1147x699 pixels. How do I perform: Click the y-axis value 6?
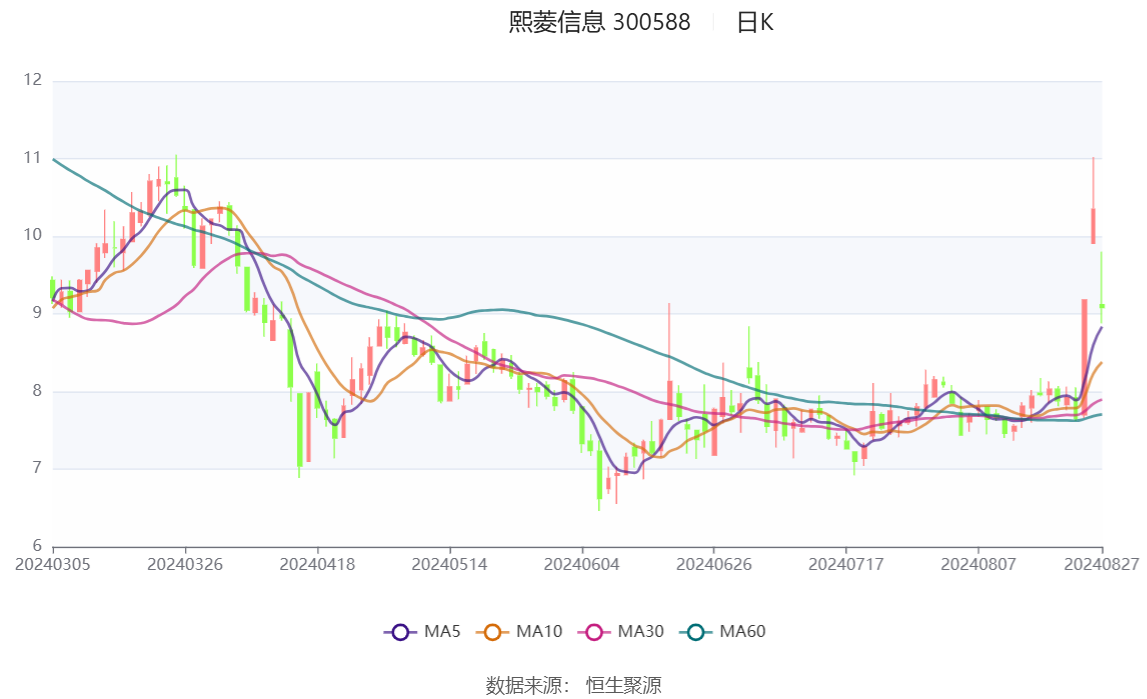37,545
